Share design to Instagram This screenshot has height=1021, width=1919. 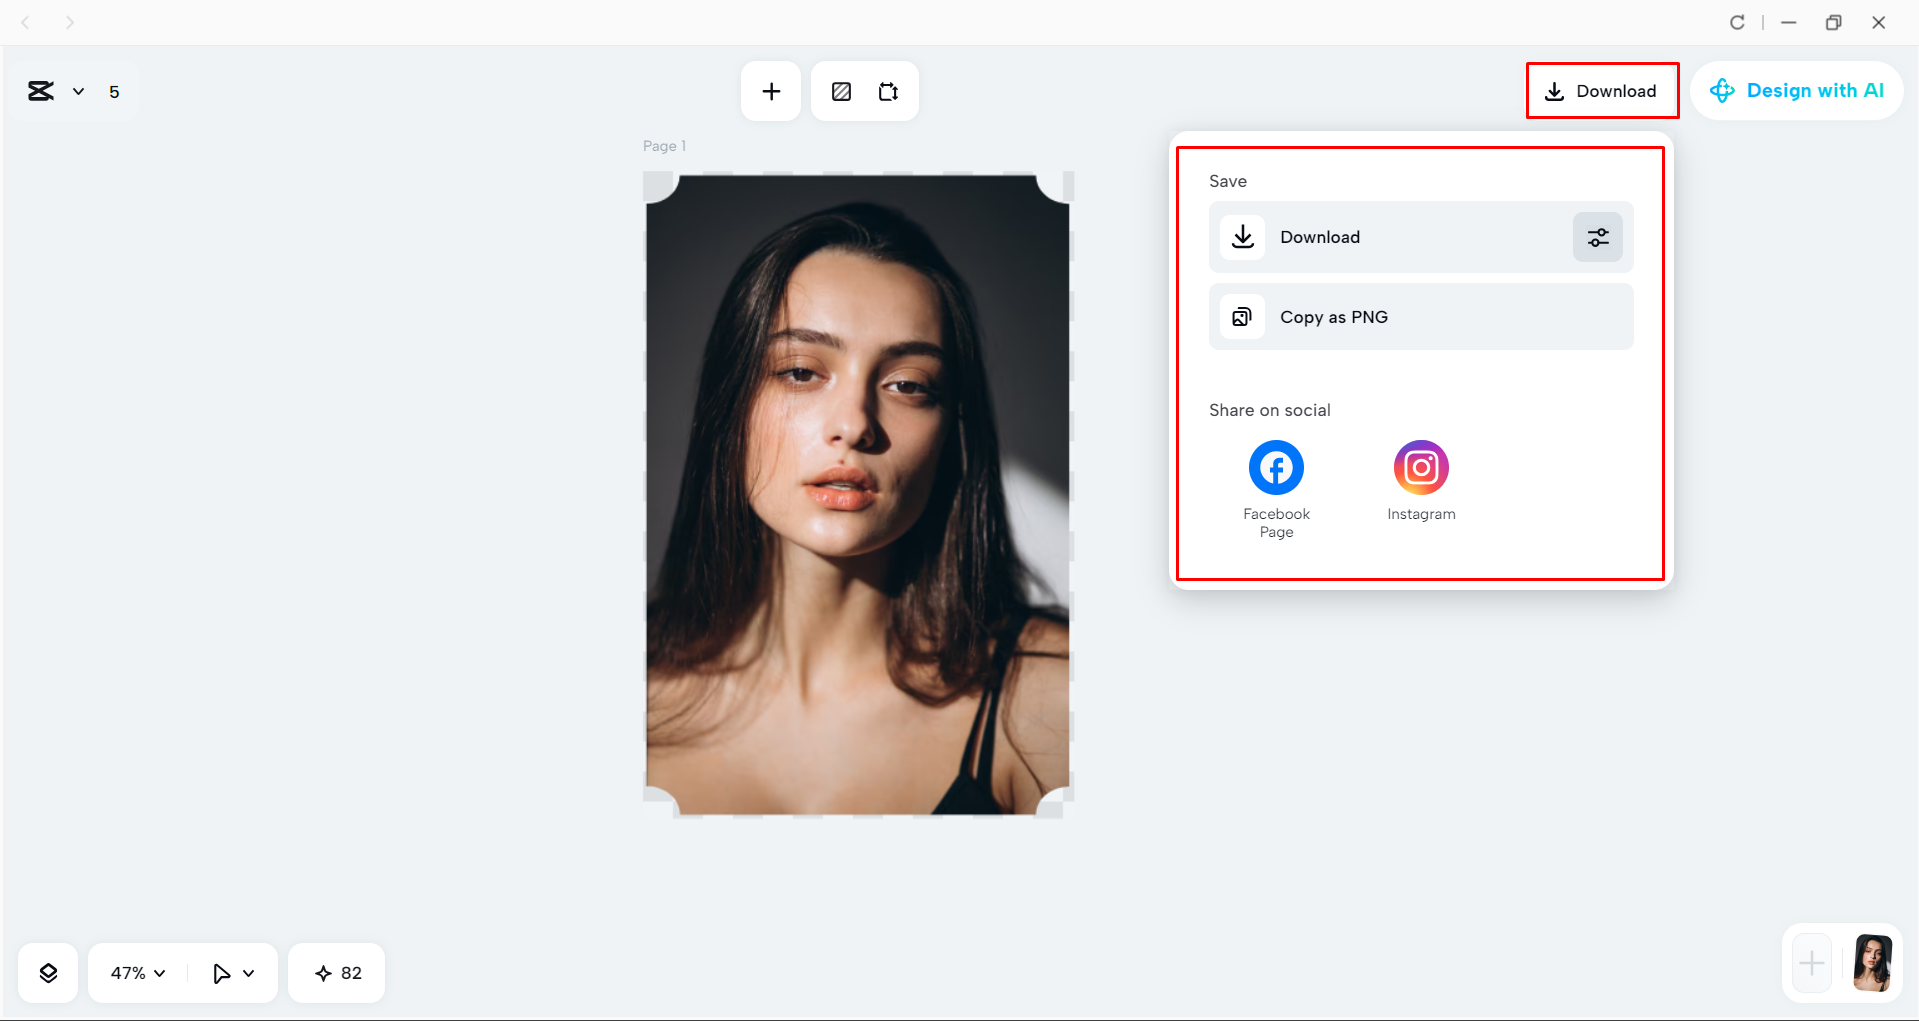pyautogui.click(x=1420, y=466)
